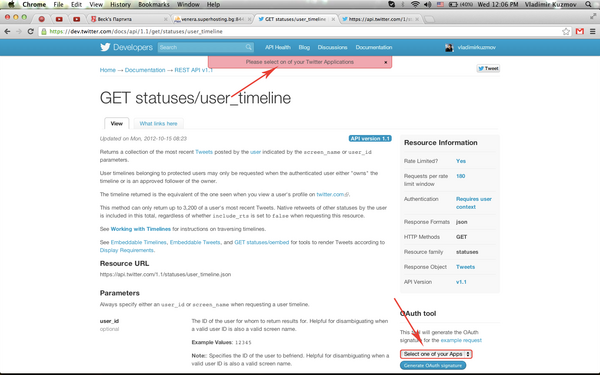
Task: Switch to the red circle icon tab
Action: pyautogui.click(x=42, y=19)
